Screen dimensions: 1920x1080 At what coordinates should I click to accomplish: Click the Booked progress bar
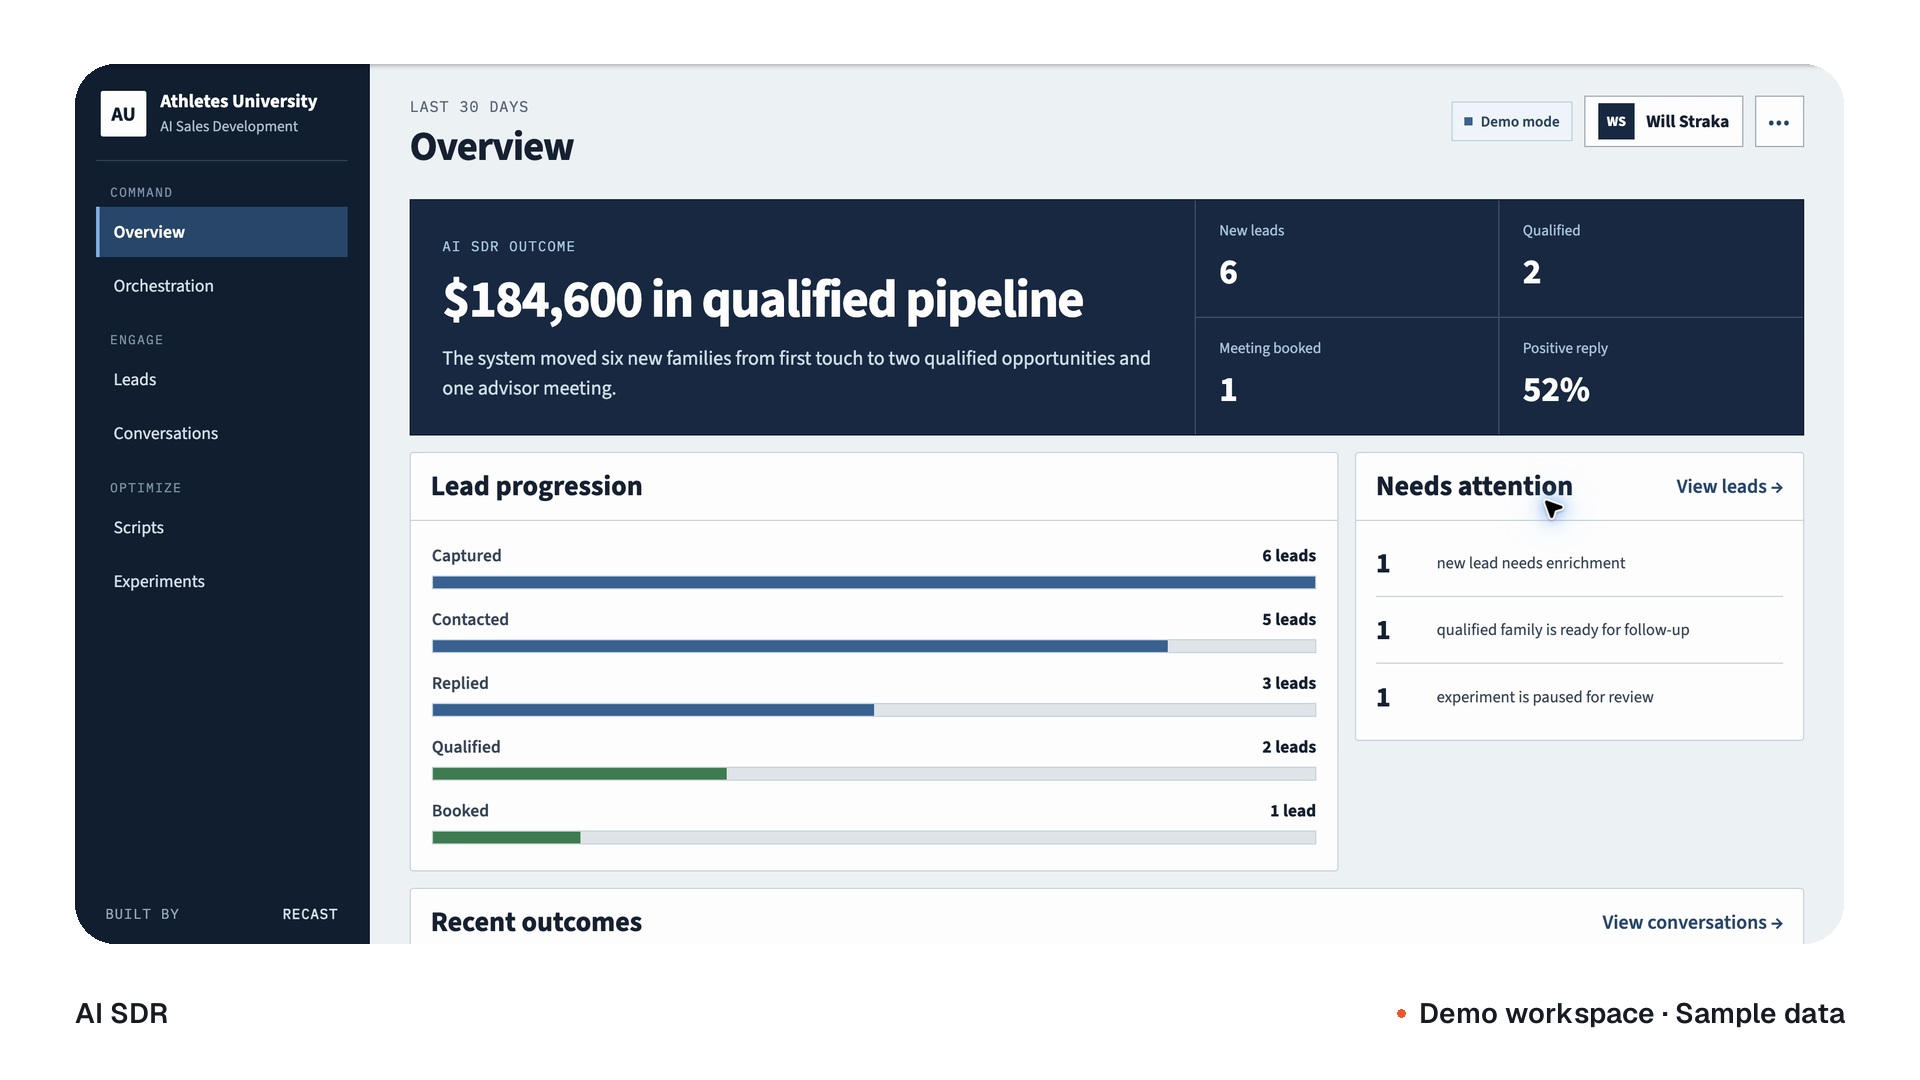874,838
